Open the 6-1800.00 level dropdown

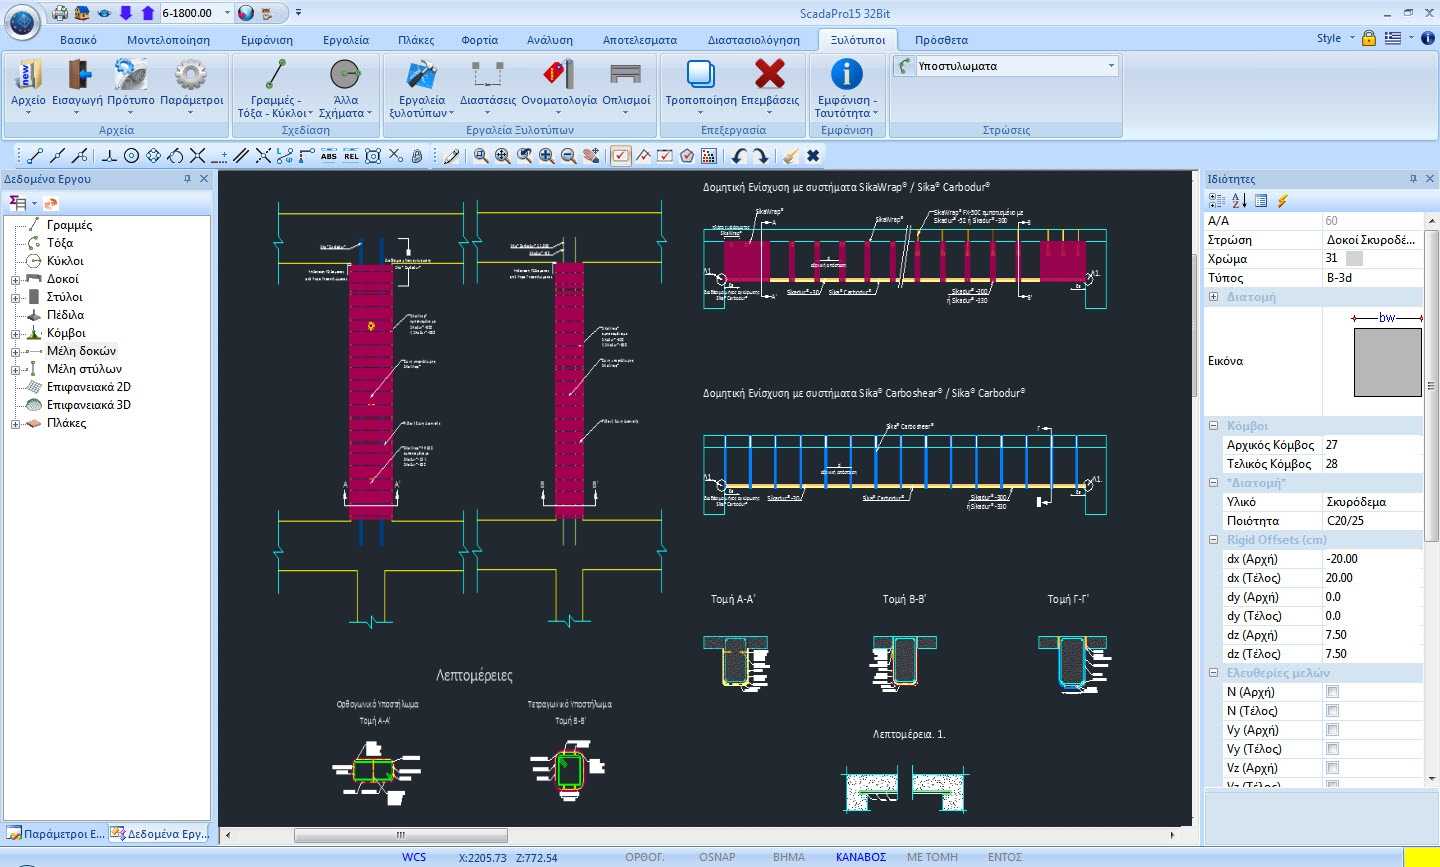tap(228, 13)
